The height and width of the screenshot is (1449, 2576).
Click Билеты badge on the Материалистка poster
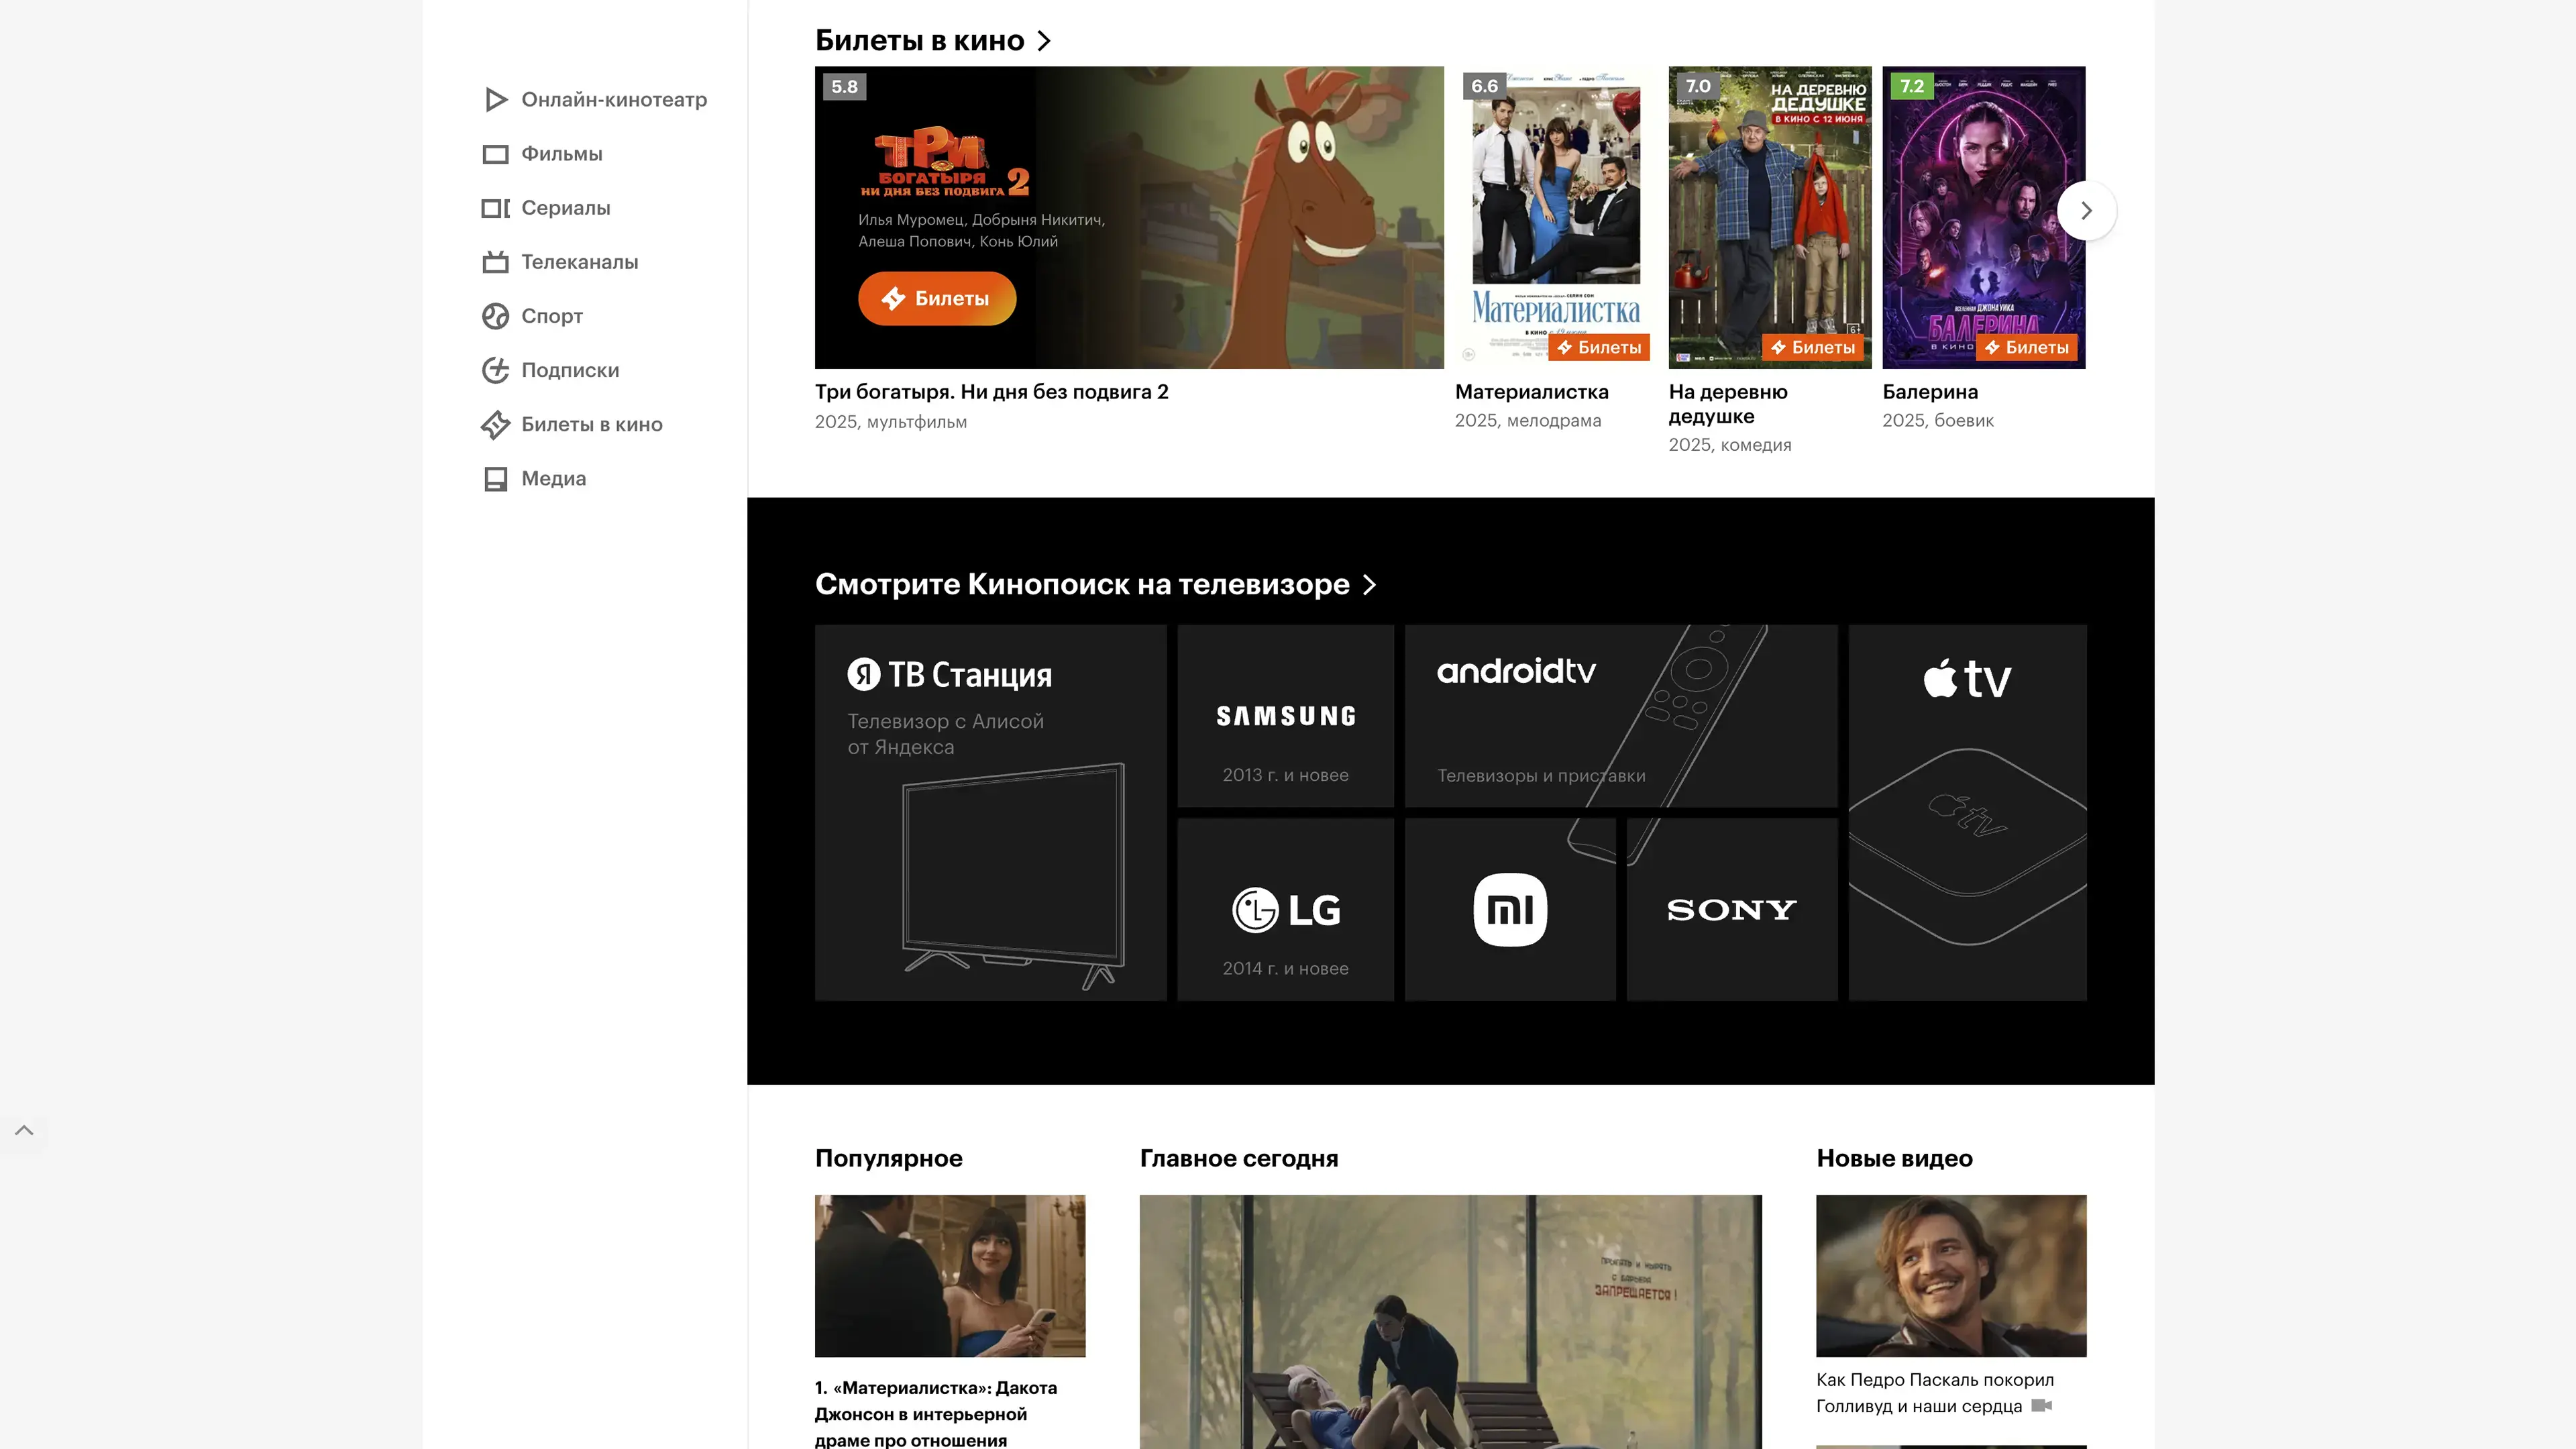coord(1599,347)
